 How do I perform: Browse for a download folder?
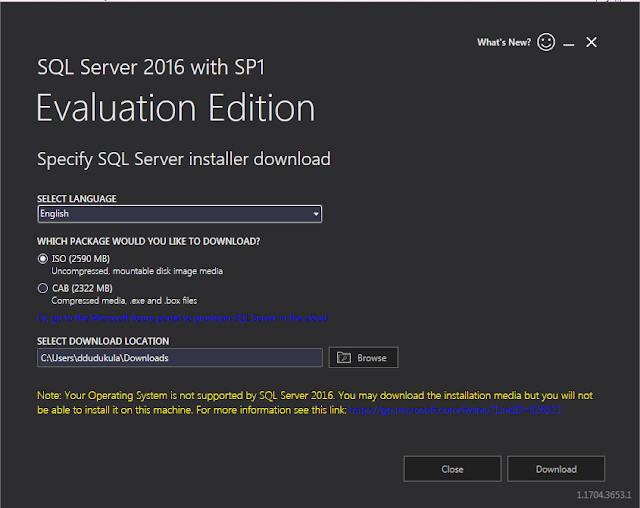[x=363, y=358]
